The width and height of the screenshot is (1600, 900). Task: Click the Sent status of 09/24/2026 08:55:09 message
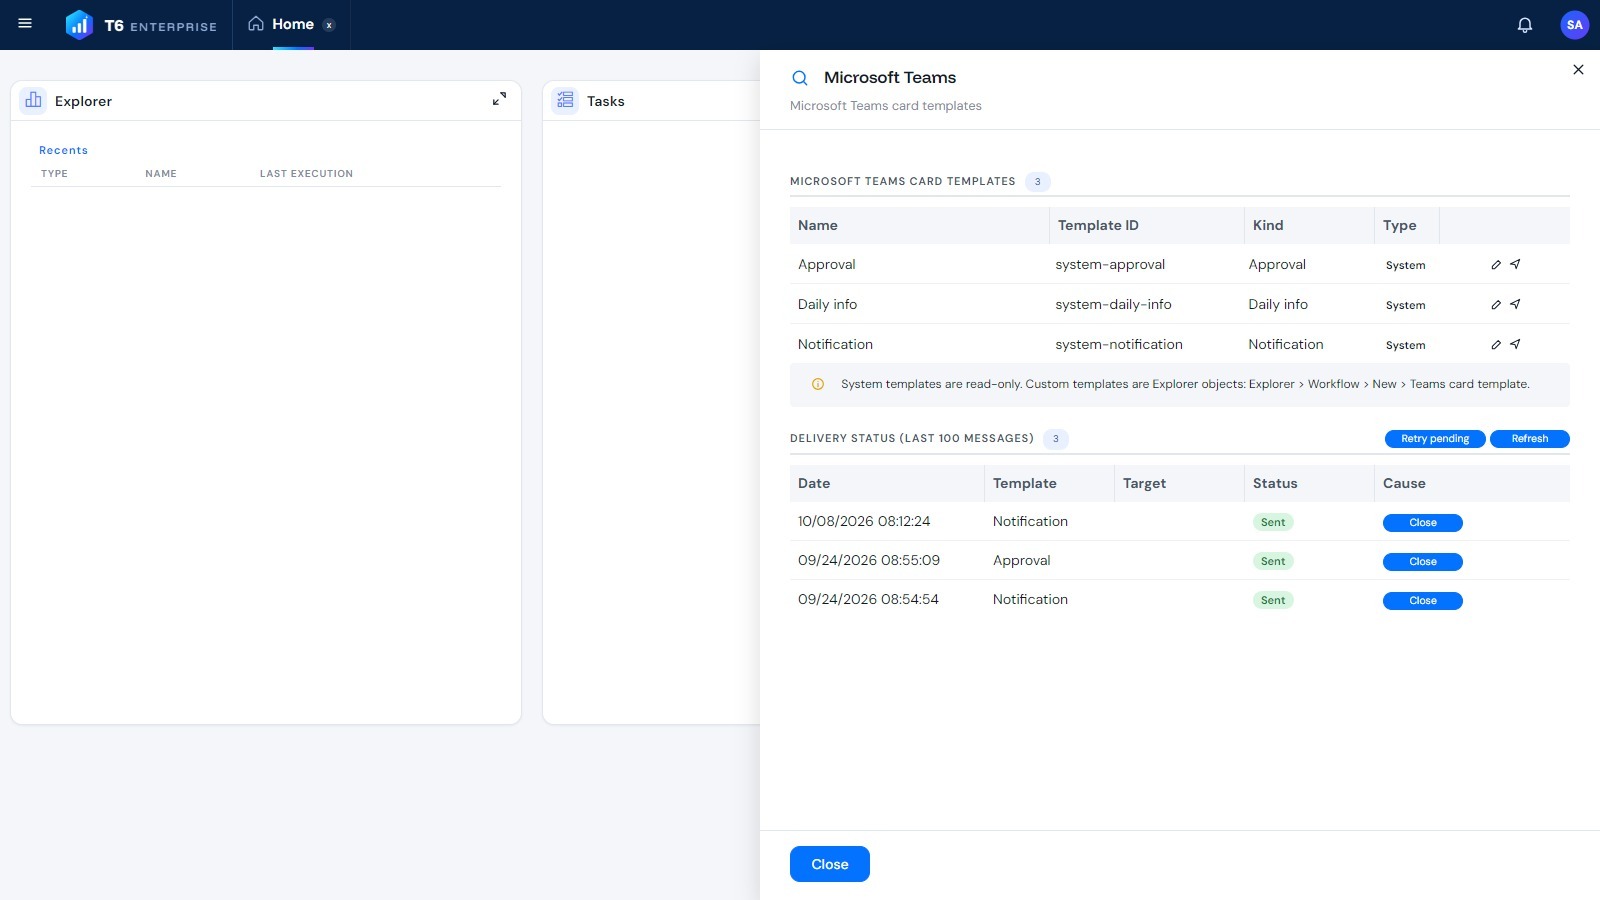(x=1273, y=561)
